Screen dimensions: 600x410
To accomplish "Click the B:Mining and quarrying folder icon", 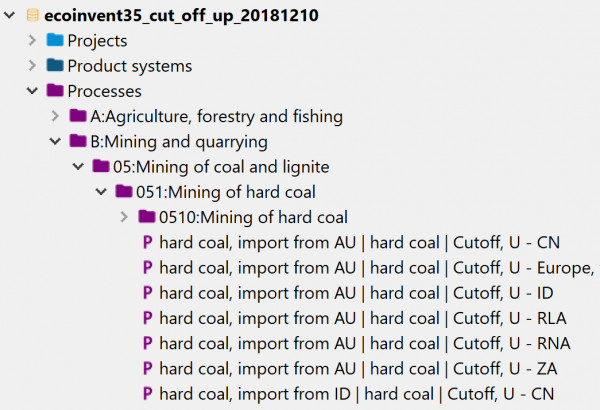I will (78, 141).
